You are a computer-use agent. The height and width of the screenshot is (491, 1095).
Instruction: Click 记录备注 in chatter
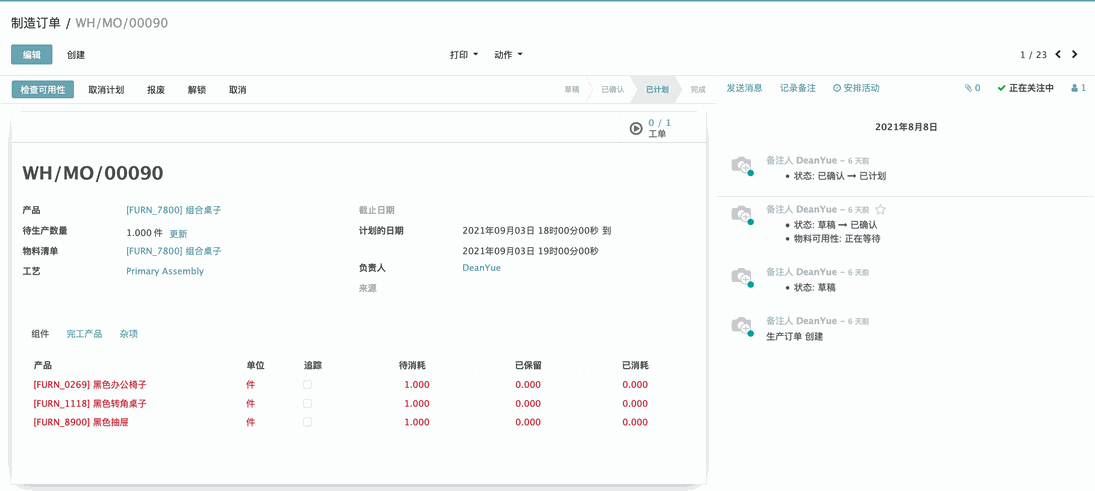[798, 89]
